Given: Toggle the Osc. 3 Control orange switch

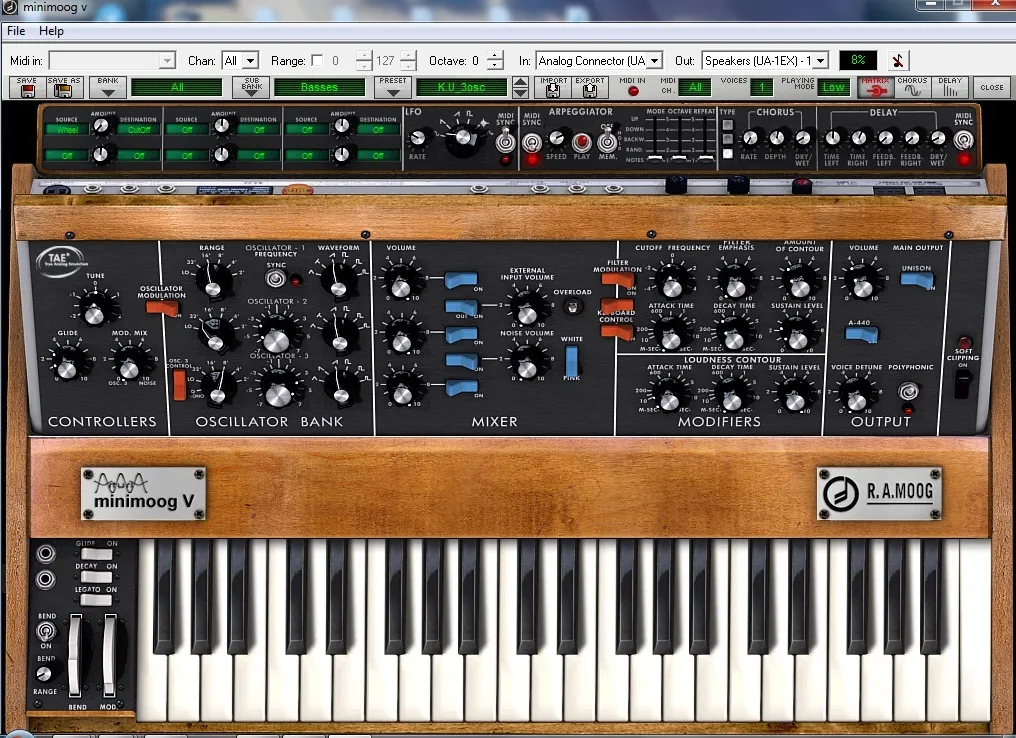Looking at the screenshot, I should tap(179, 386).
